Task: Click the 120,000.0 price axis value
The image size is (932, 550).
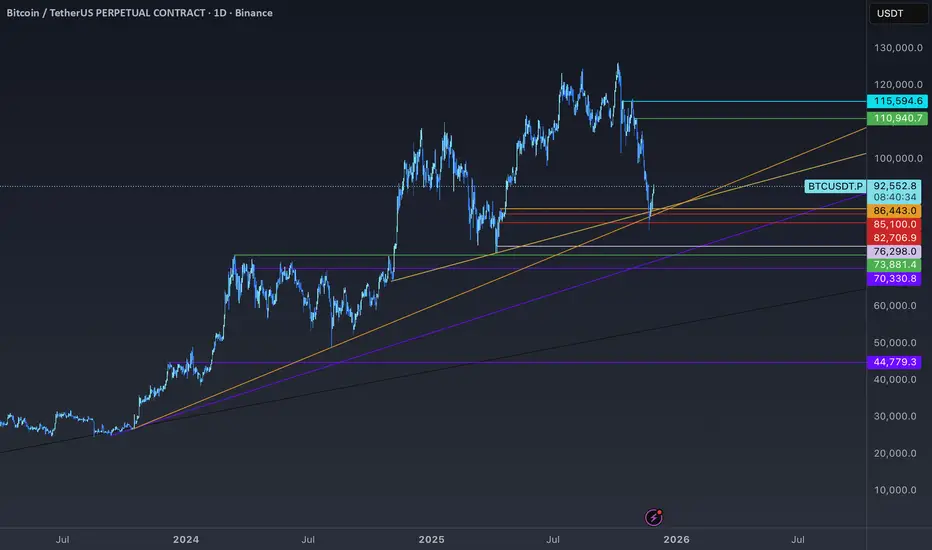Action: tap(898, 84)
